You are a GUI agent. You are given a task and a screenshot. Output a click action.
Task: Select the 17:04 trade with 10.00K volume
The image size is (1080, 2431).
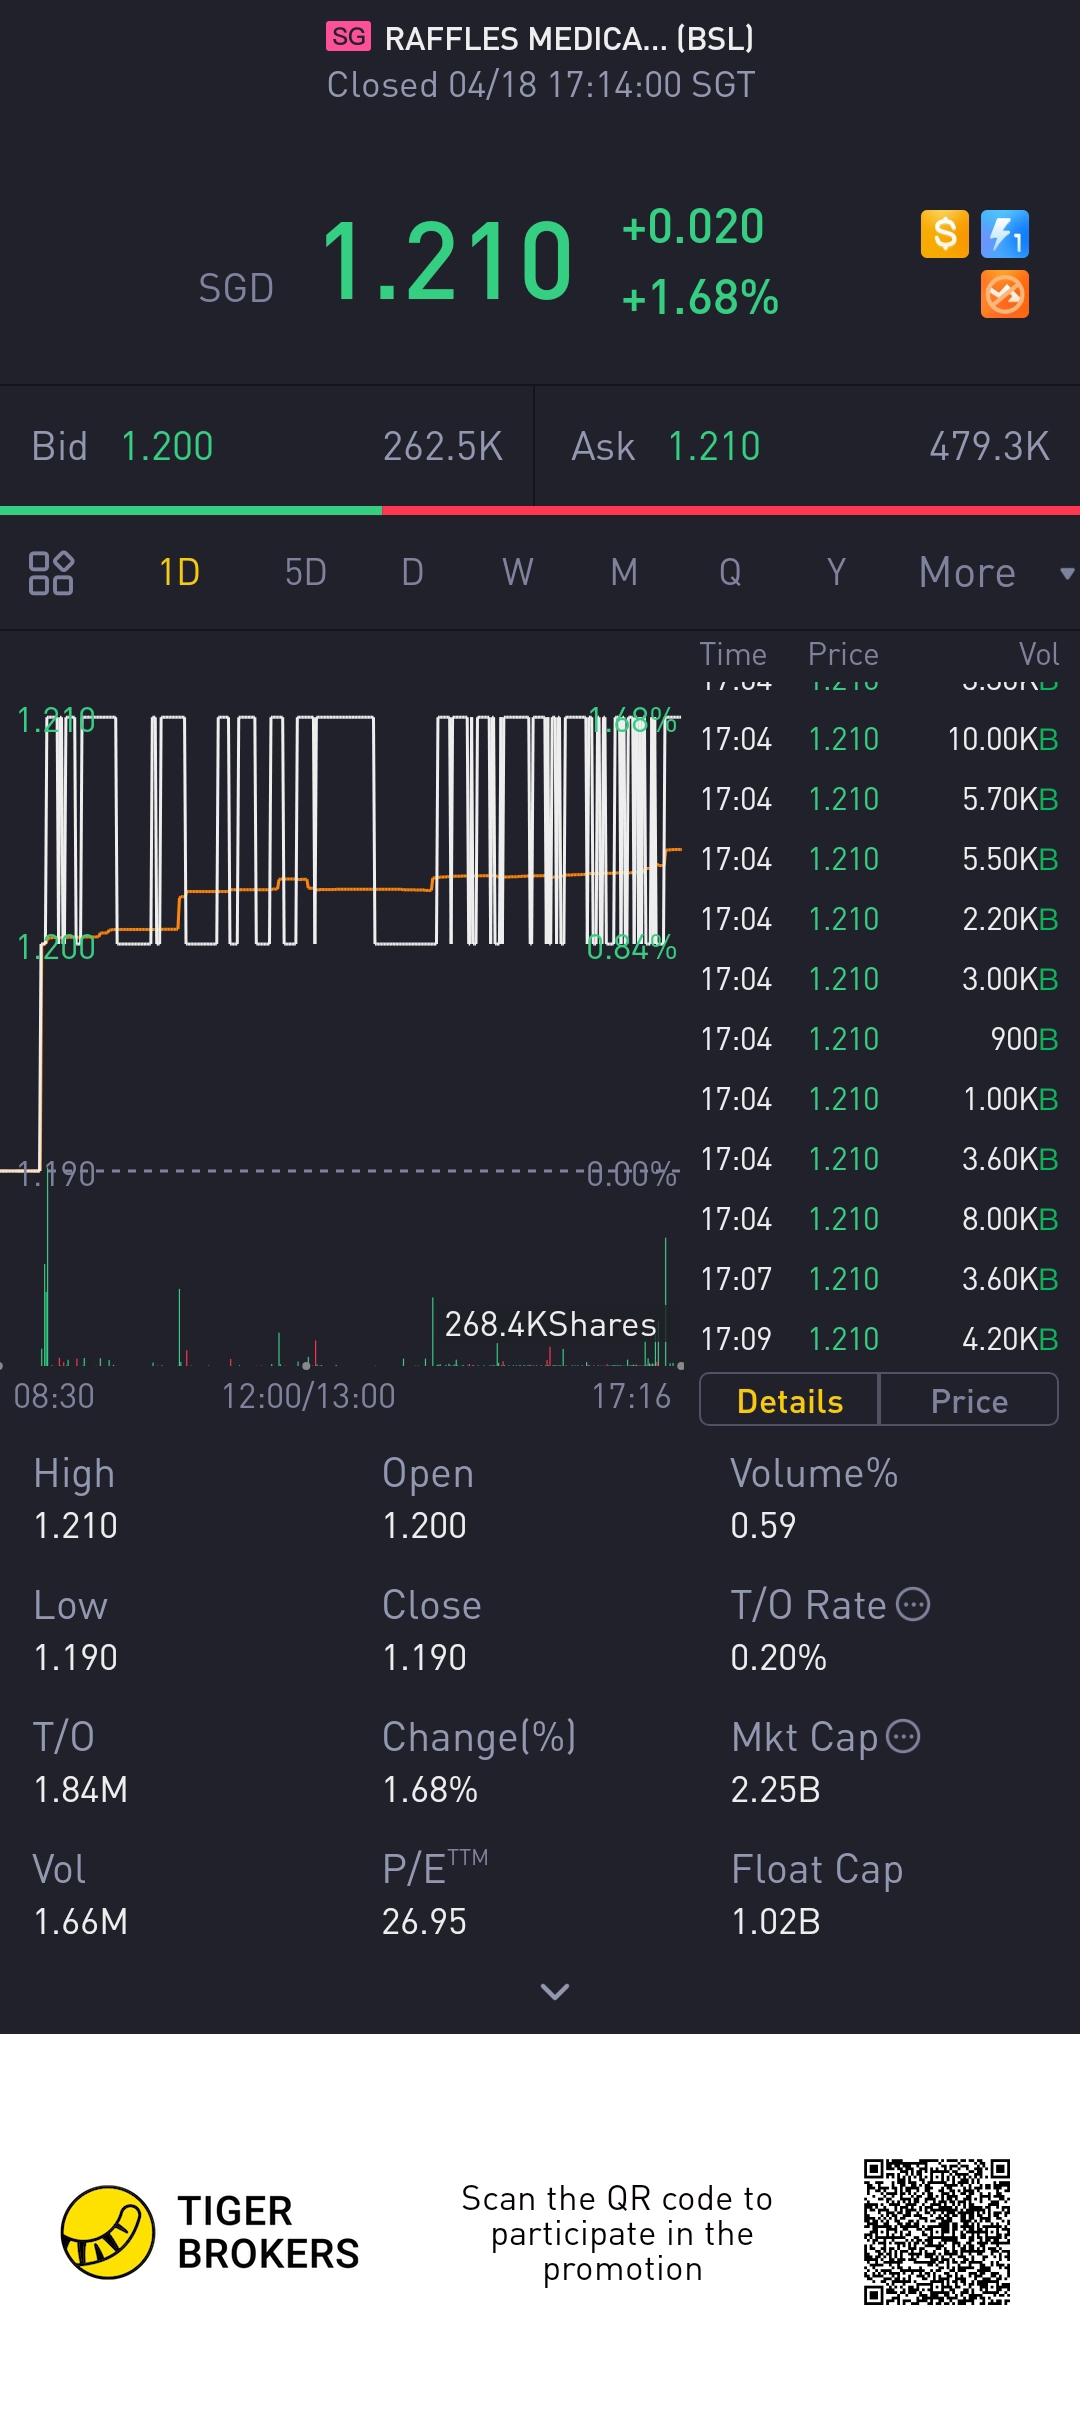pos(879,739)
